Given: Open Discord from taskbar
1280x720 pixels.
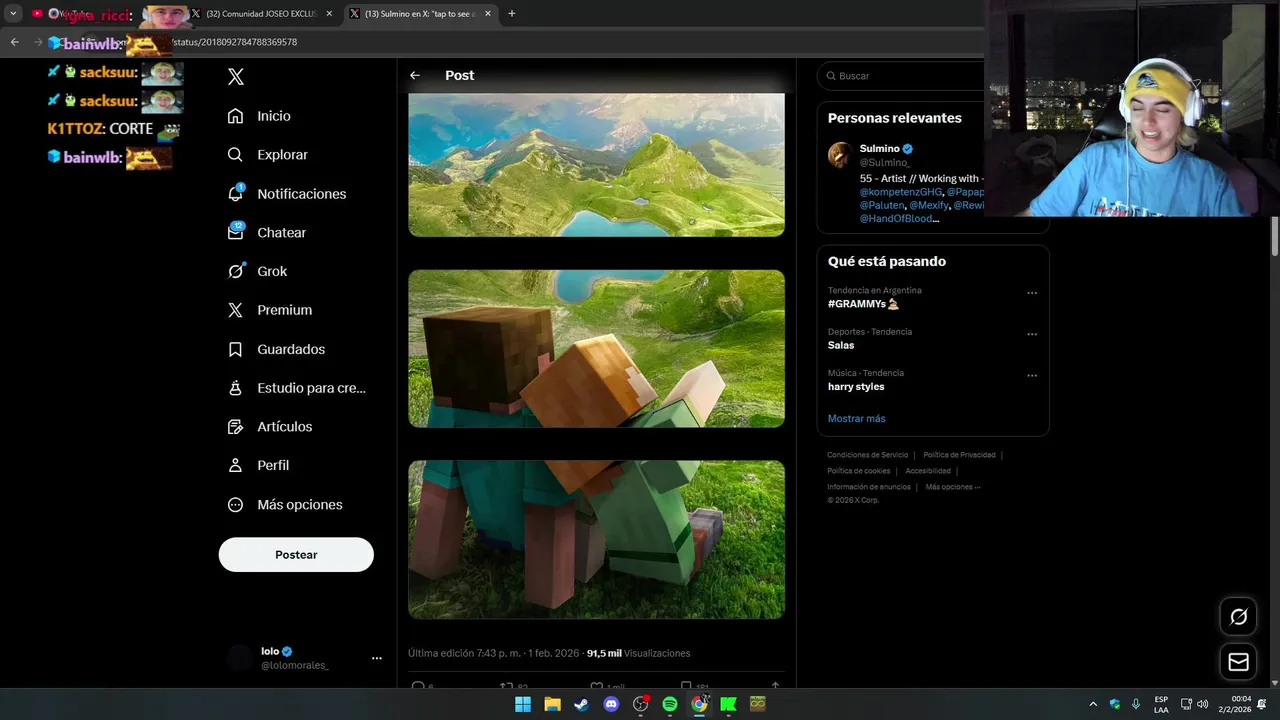Looking at the screenshot, I should [611, 704].
